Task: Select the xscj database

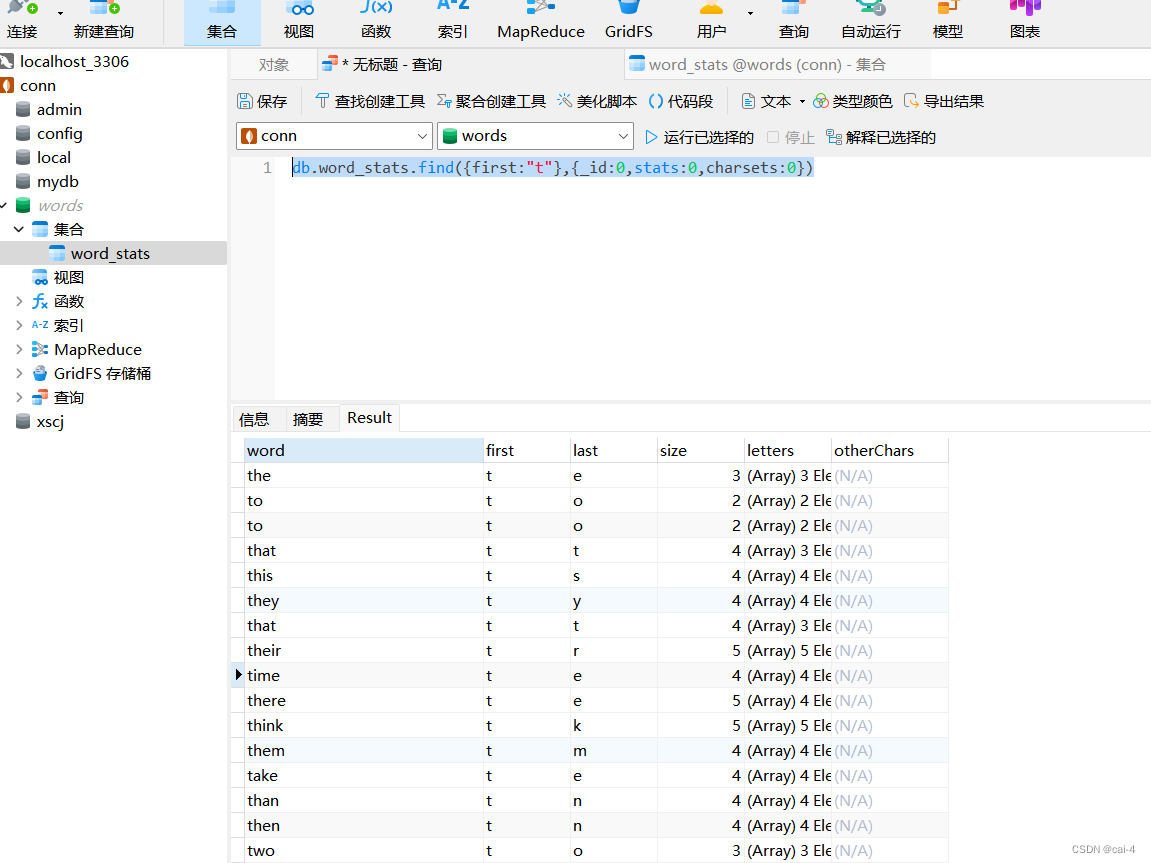Action: 50,422
